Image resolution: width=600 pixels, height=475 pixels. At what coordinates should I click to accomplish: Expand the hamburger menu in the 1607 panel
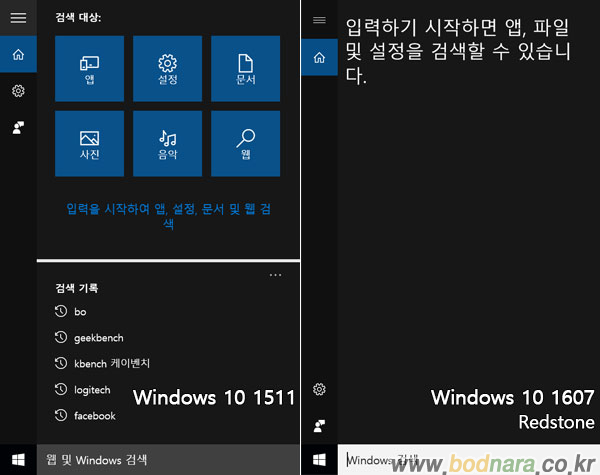click(x=319, y=19)
